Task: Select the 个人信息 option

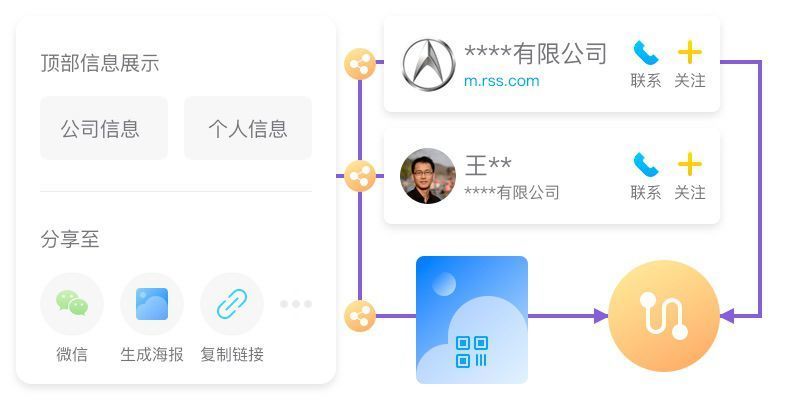Action: [248, 128]
